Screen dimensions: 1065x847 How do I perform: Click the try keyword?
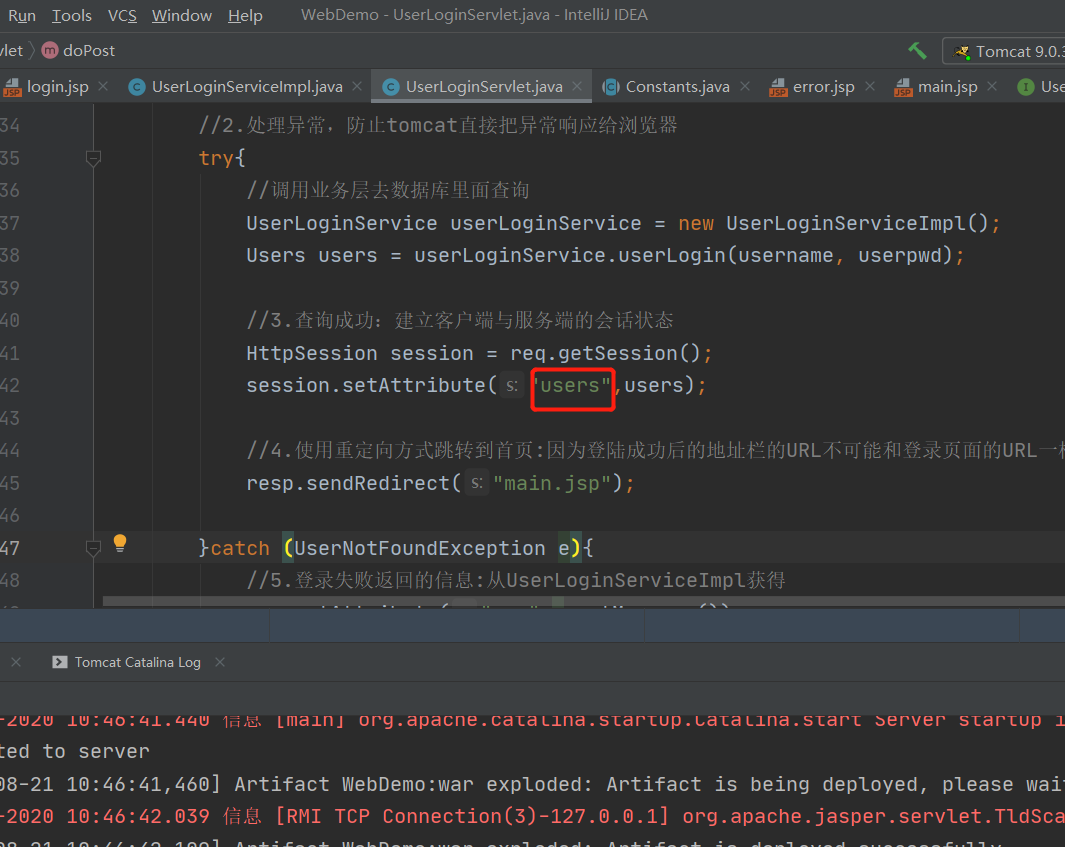[216, 158]
